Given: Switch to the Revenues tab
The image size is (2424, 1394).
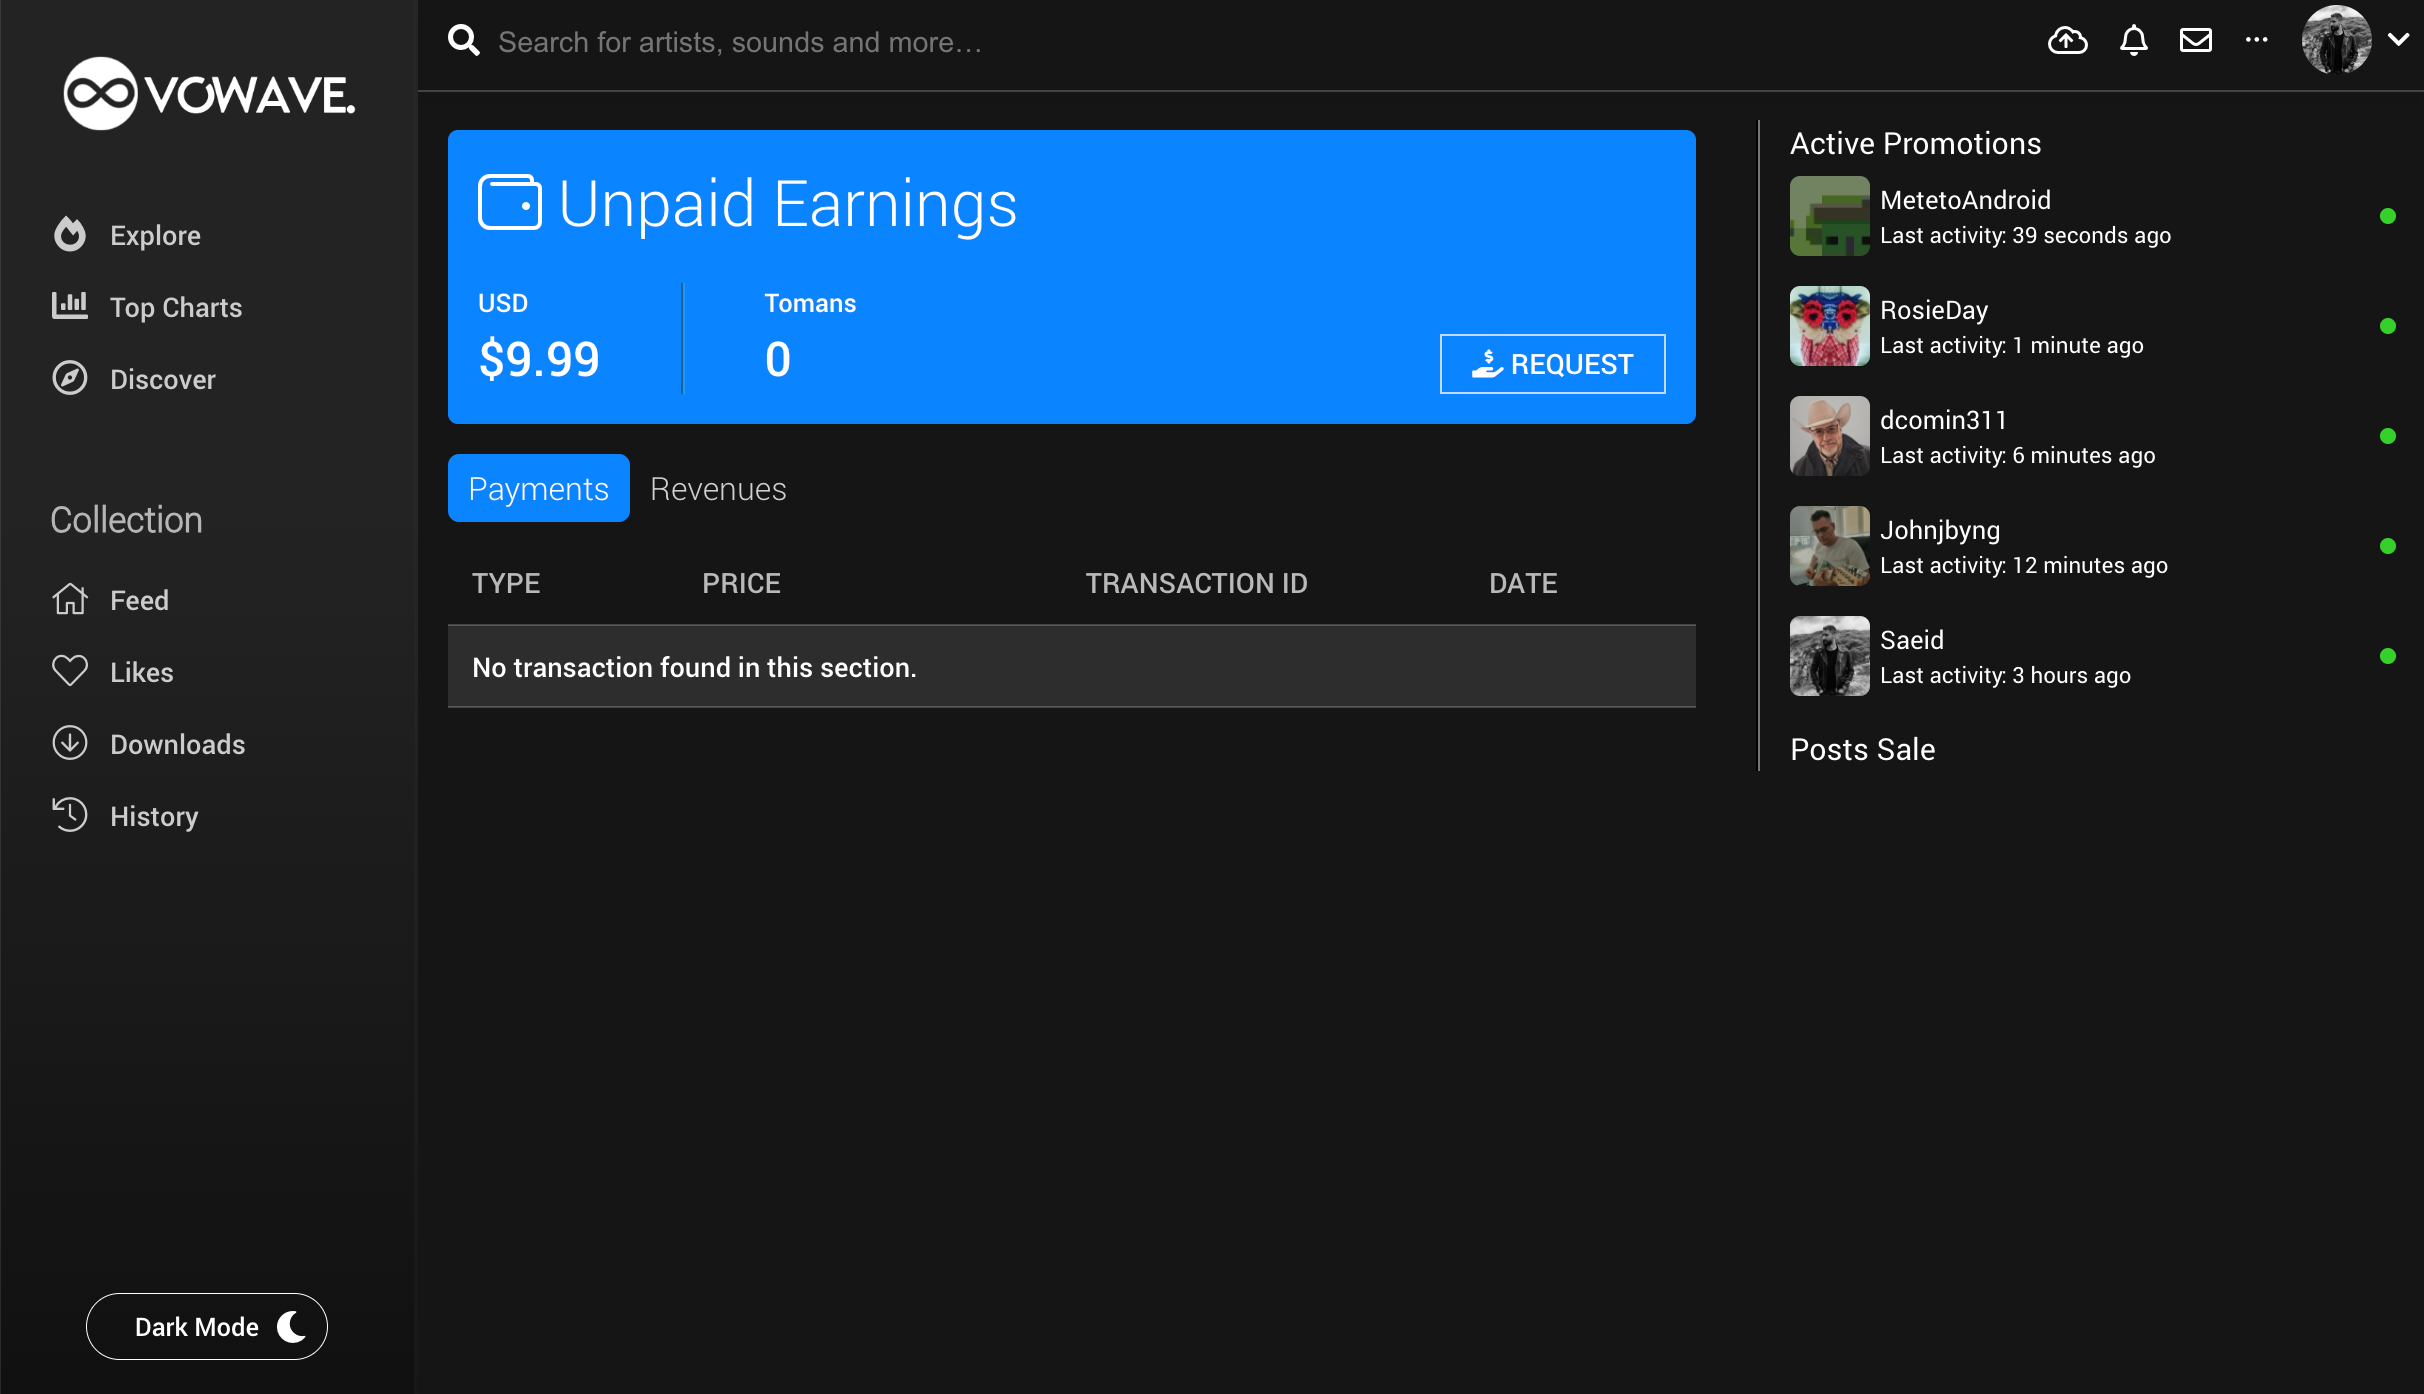Looking at the screenshot, I should pyautogui.click(x=718, y=488).
